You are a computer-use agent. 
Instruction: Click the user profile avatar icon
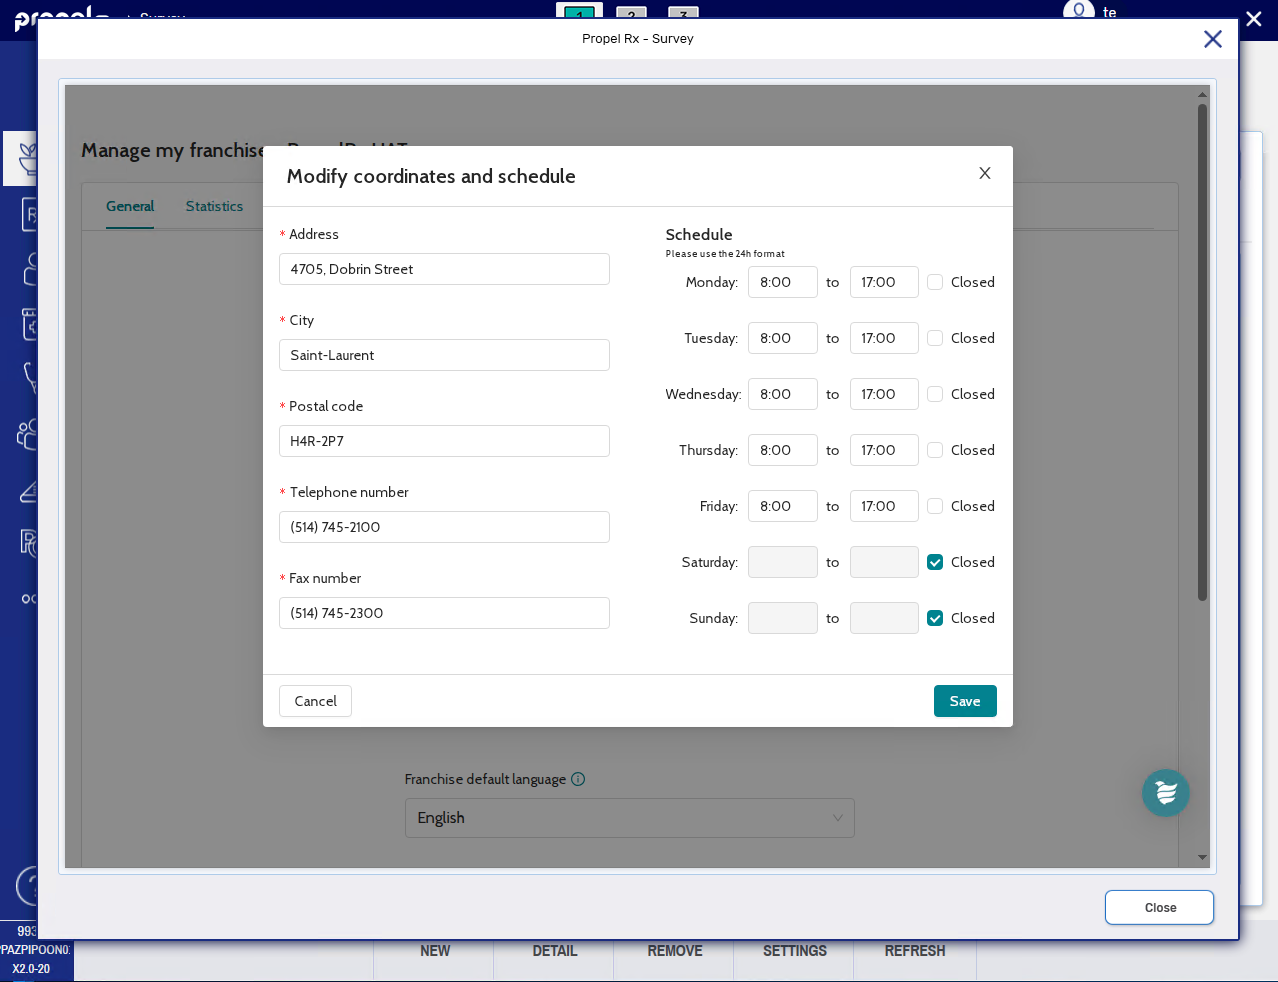[x=1078, y=11]
